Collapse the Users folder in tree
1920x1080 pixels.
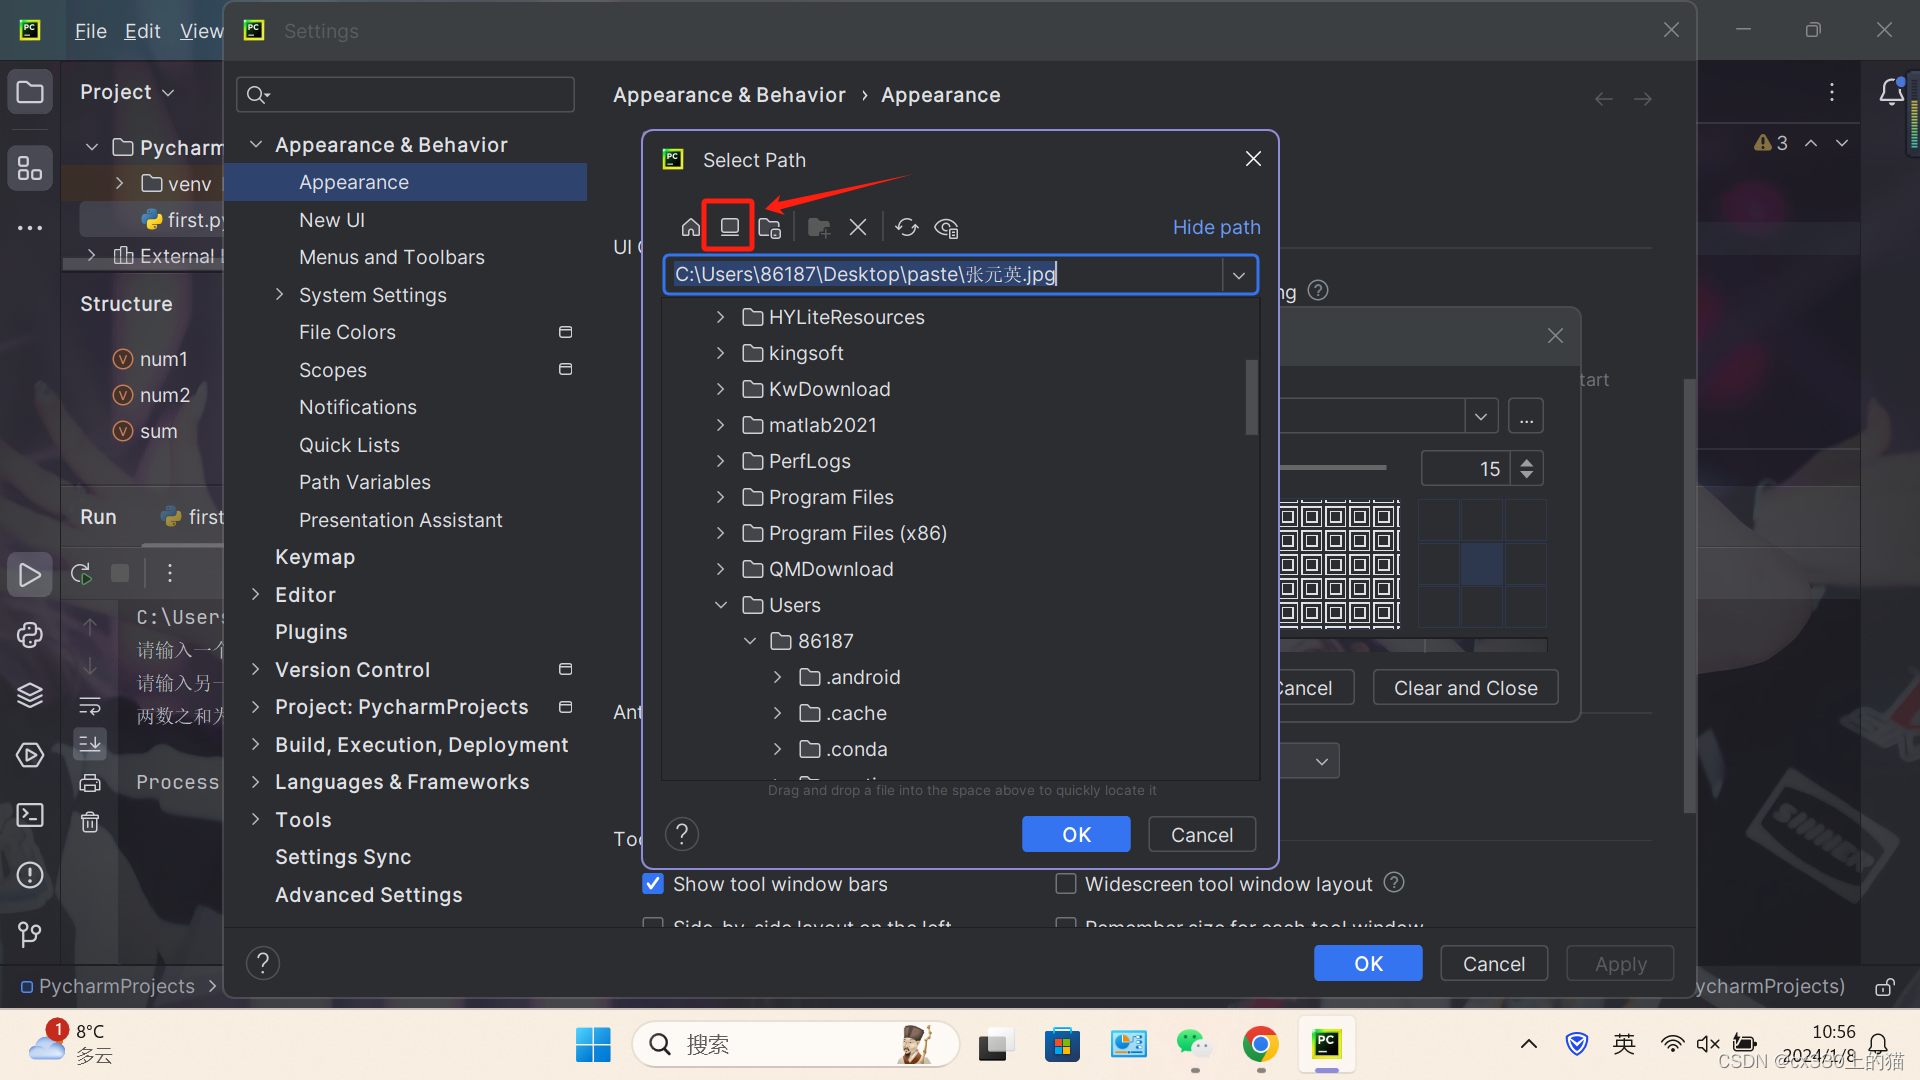point(720,605)
